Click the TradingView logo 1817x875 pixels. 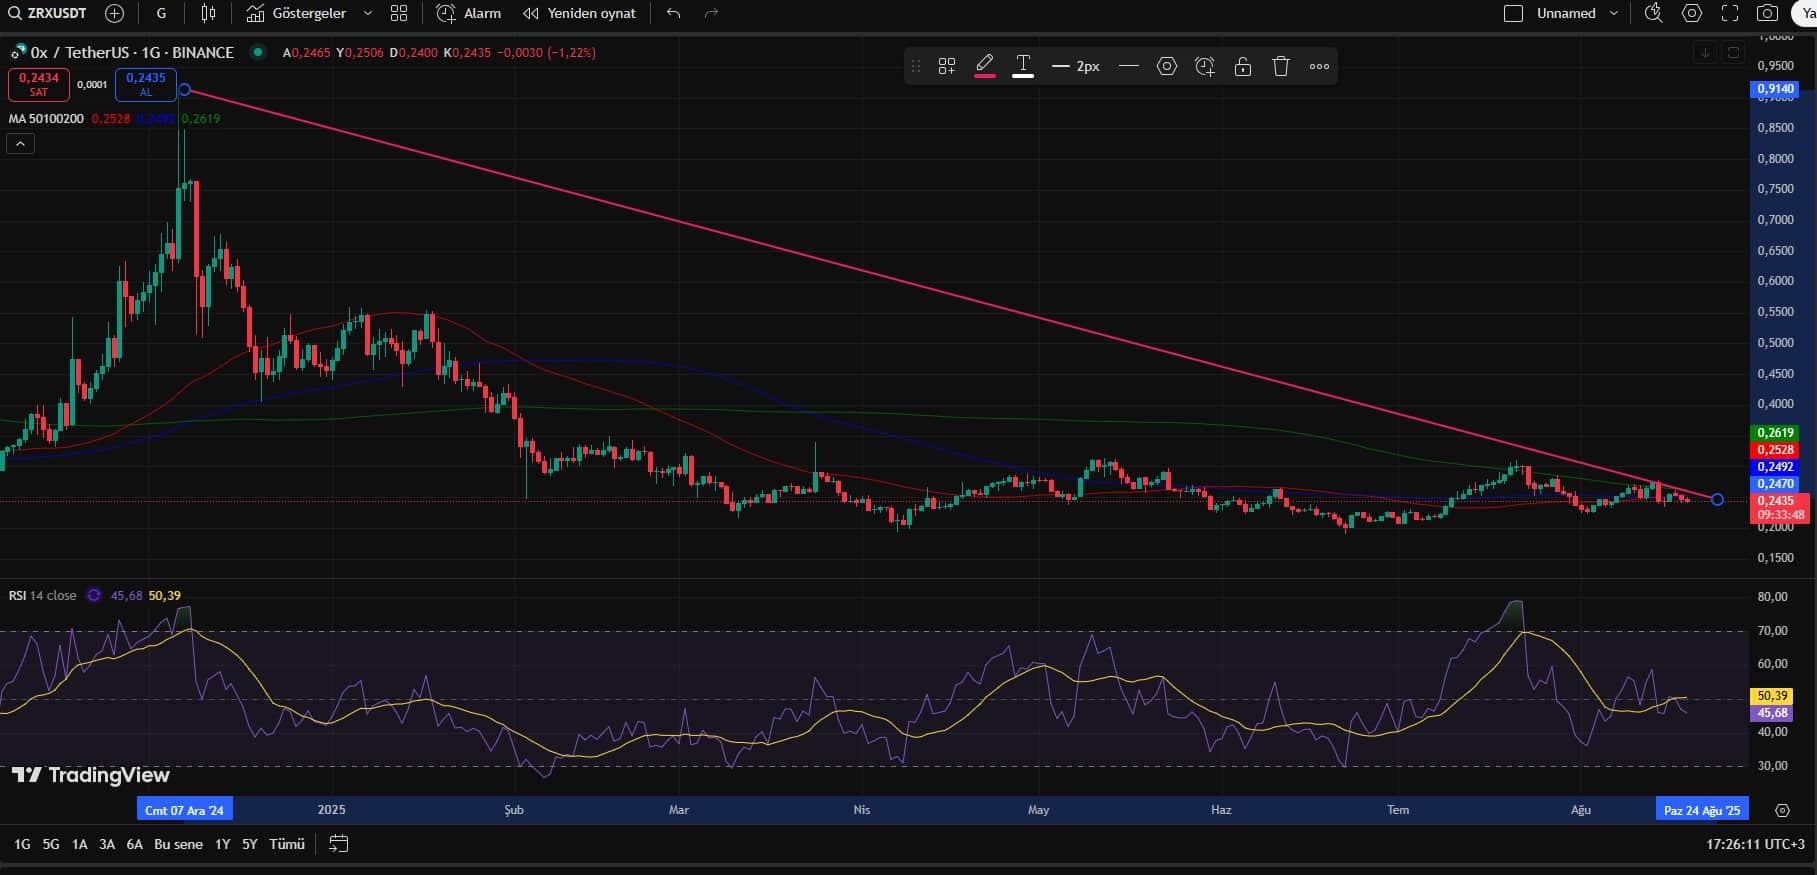91,775
